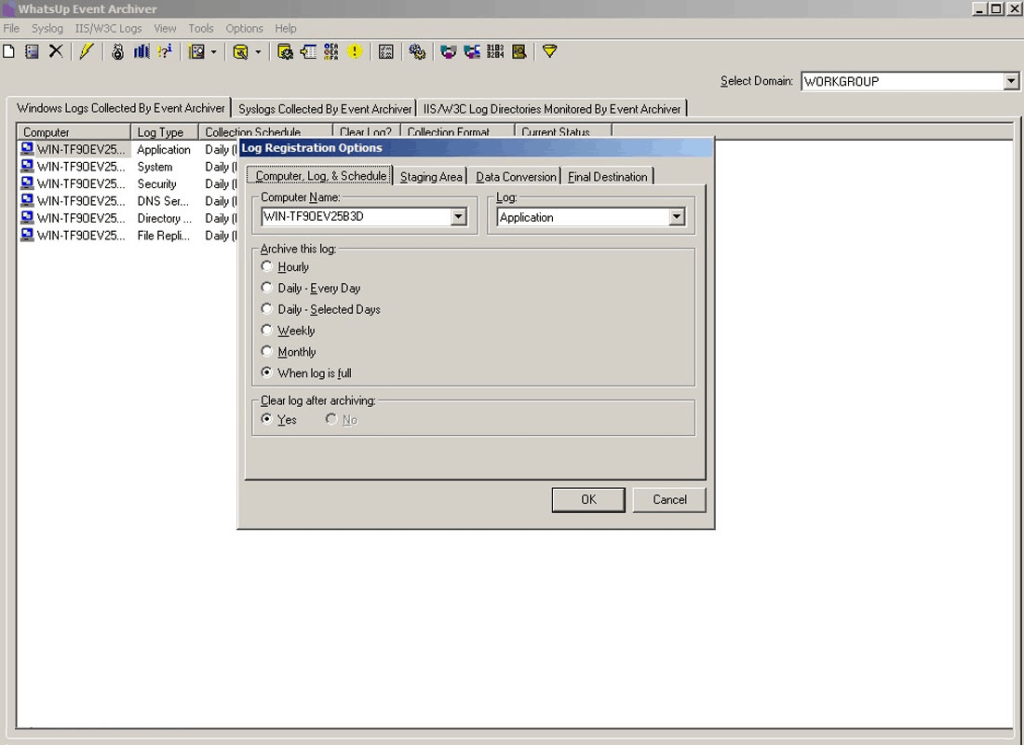Click the yellow exclamation mark icon
1024x745 pixels.
point(355,52)
